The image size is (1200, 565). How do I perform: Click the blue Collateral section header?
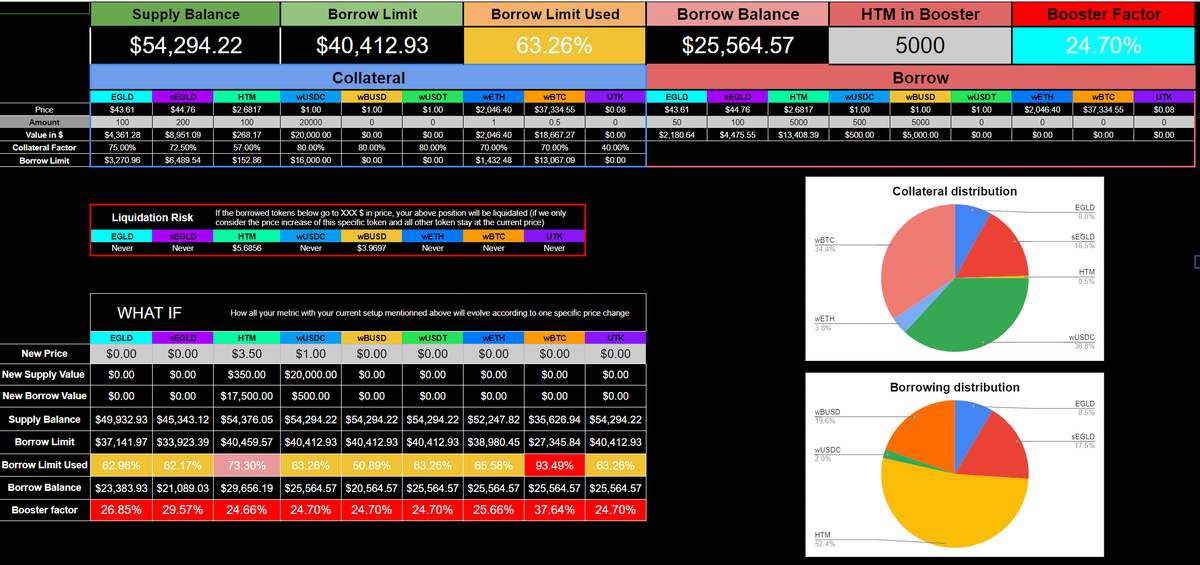(368, 77)
